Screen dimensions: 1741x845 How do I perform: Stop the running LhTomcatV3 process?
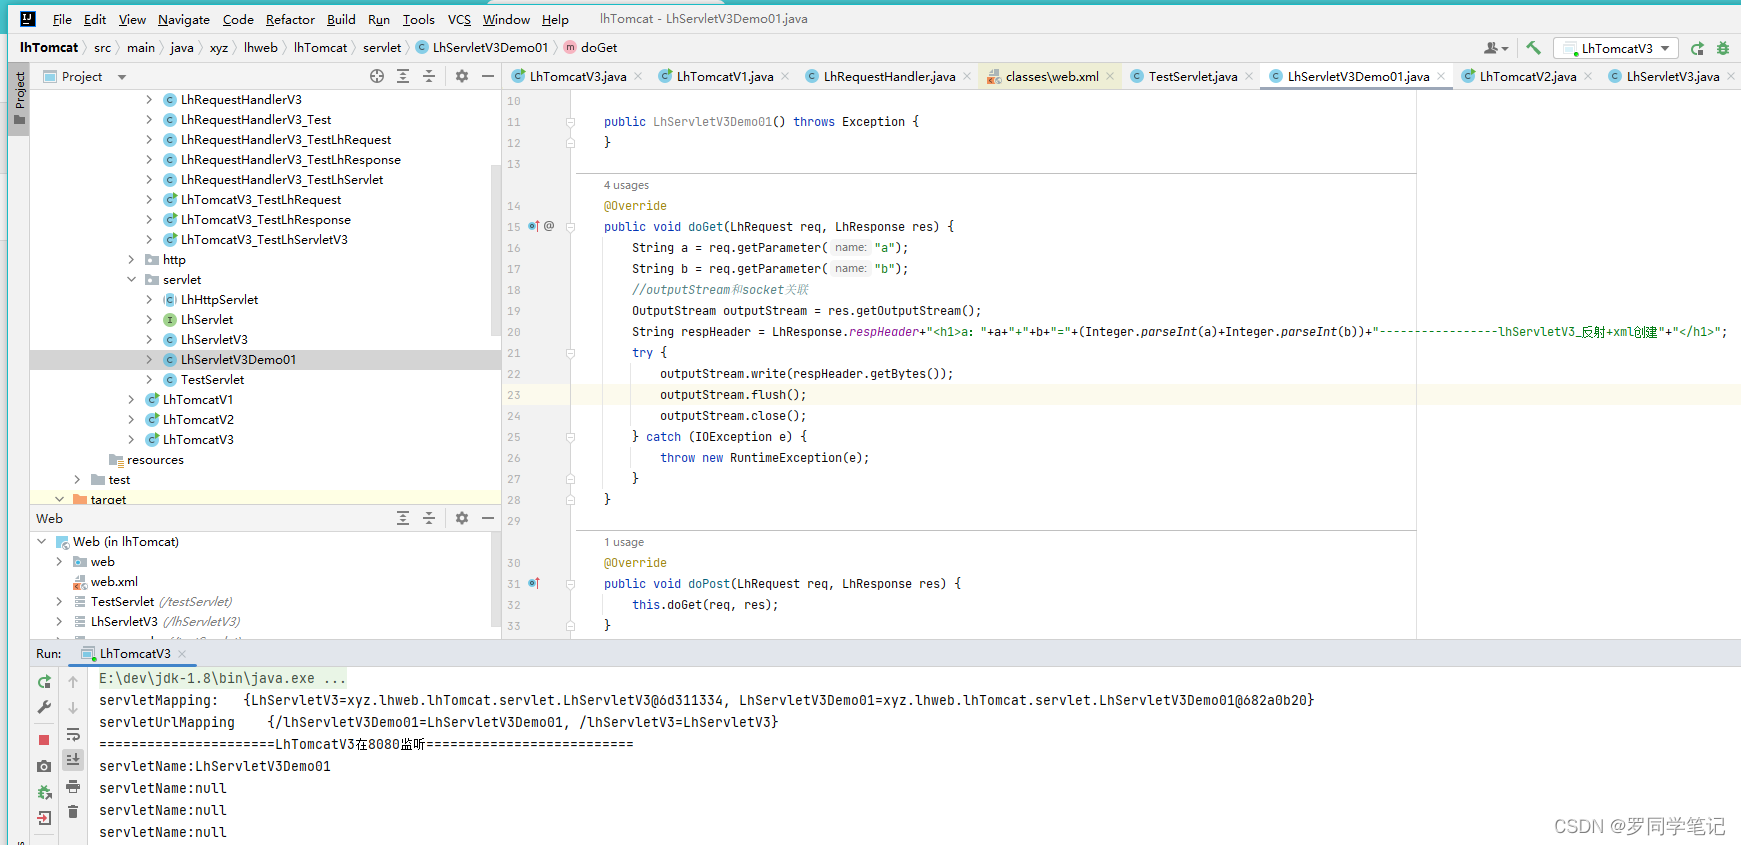point(44,740)
